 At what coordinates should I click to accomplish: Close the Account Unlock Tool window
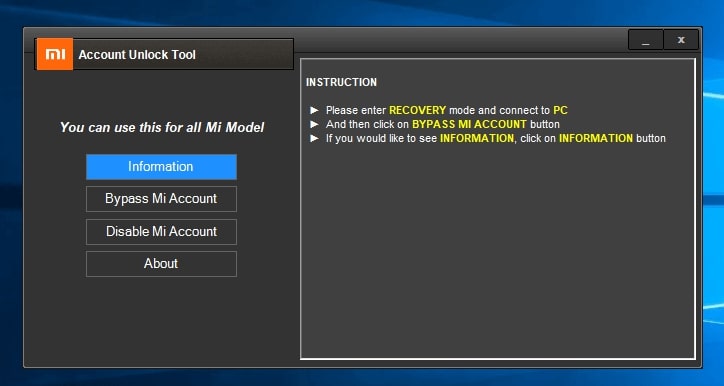681,40
